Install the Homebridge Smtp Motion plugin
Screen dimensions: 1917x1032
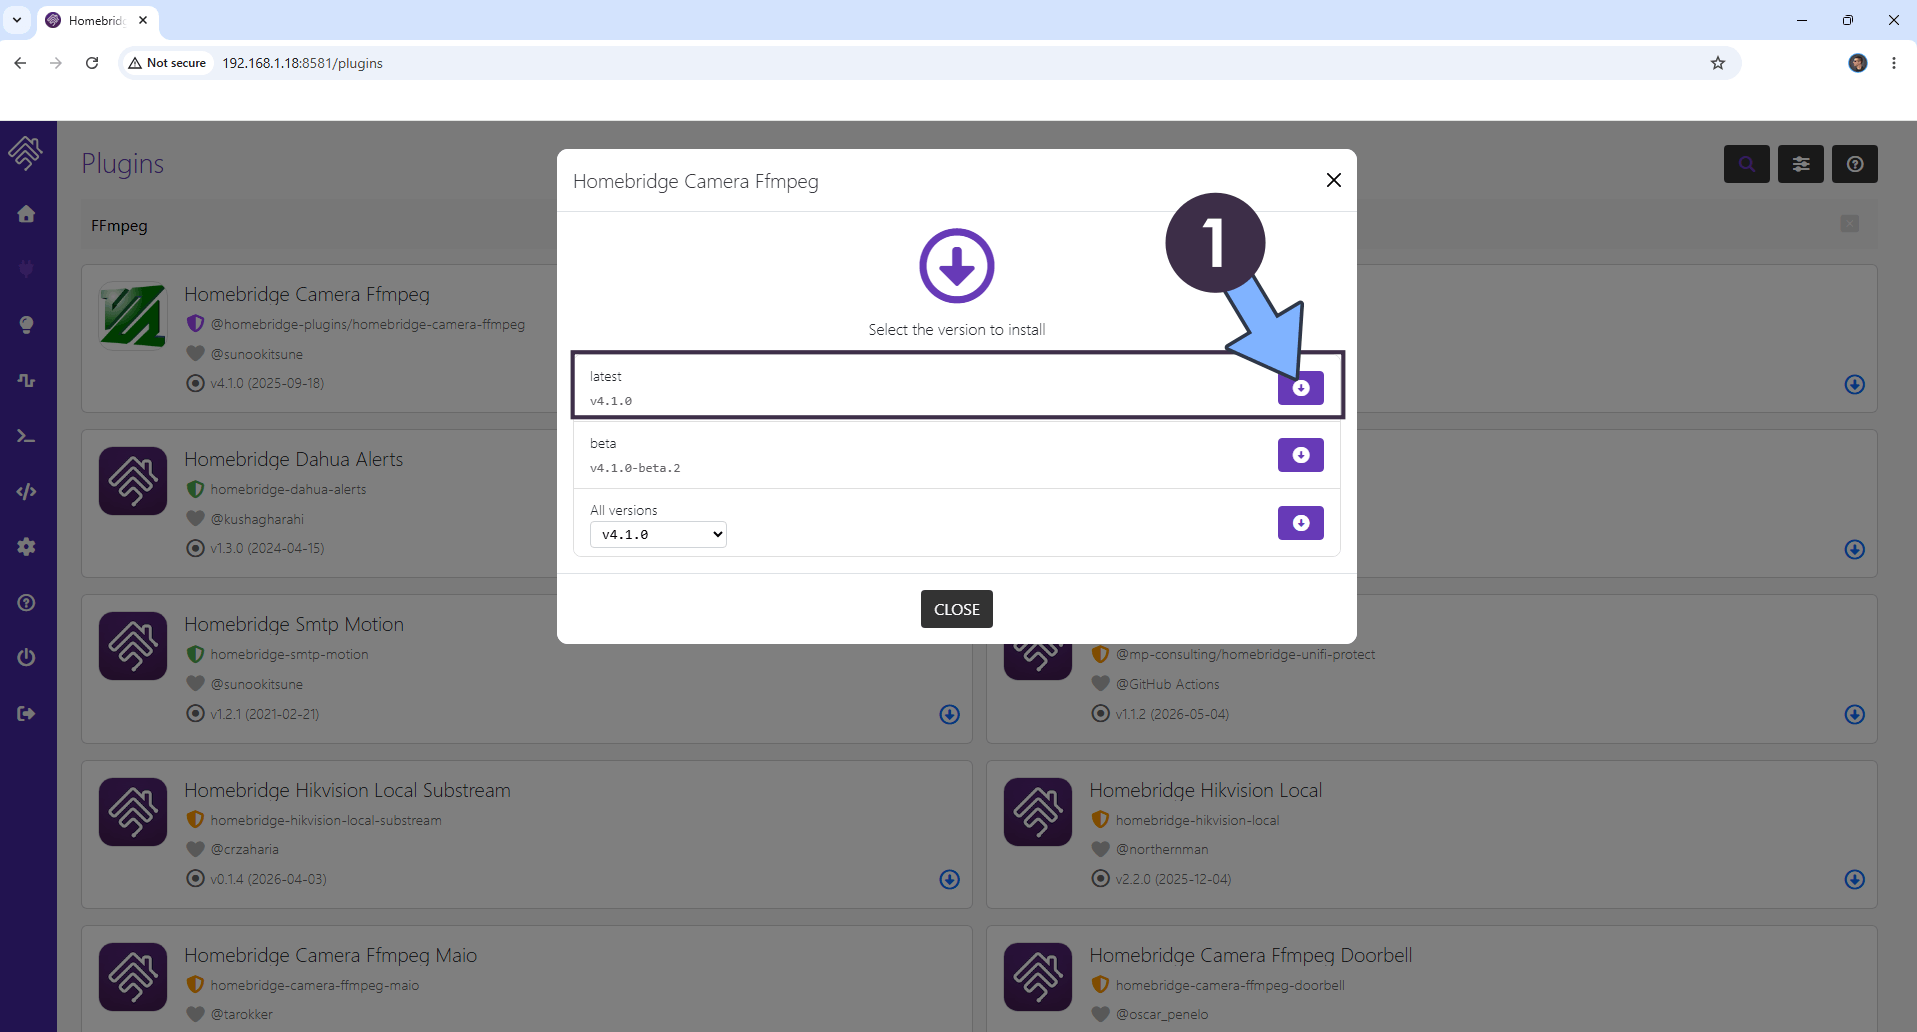[950, 714]
